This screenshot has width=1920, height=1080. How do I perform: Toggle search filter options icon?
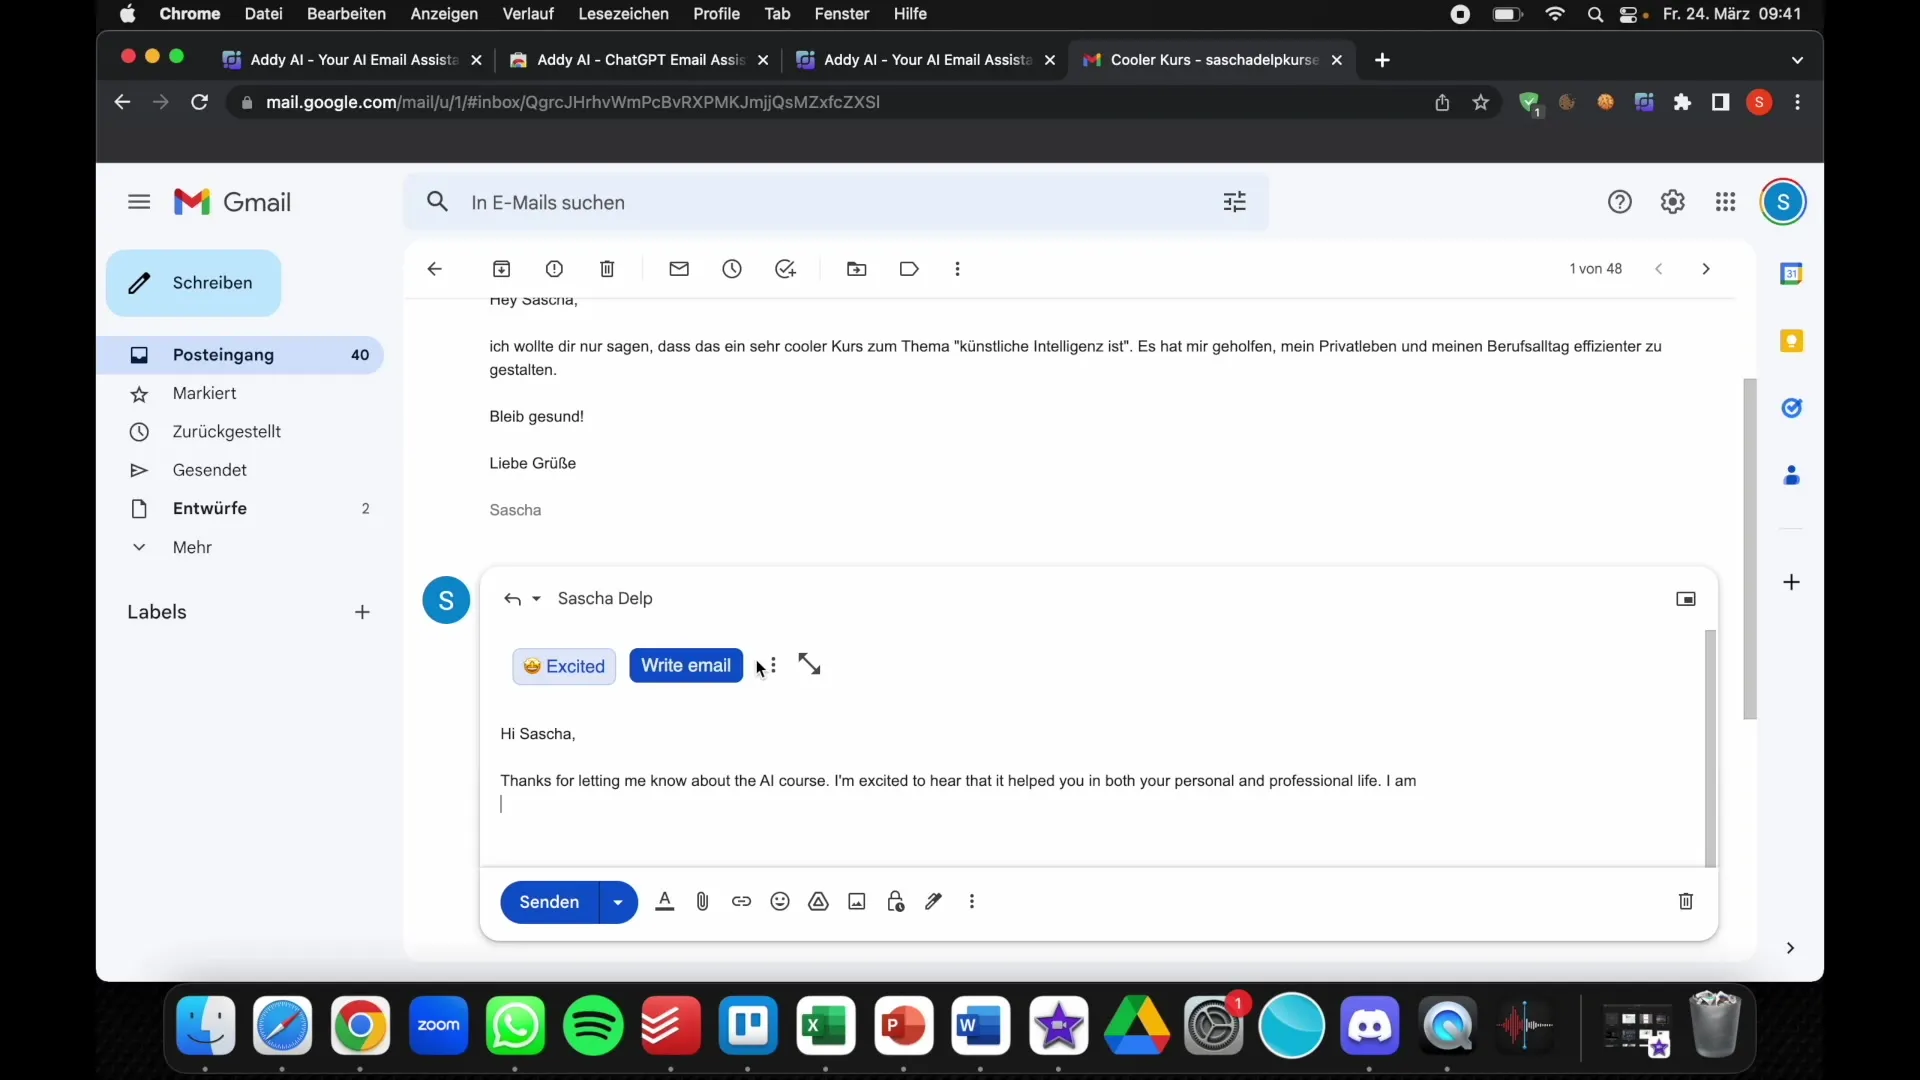[1234, 202]
